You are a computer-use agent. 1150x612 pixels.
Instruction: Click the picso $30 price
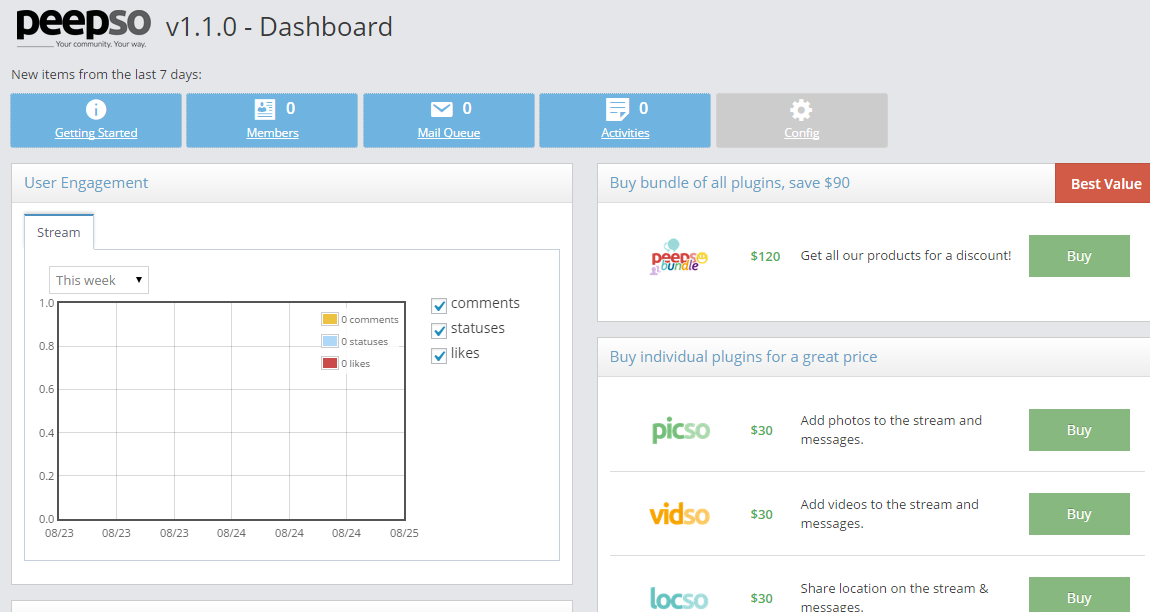tap(761, 430)
